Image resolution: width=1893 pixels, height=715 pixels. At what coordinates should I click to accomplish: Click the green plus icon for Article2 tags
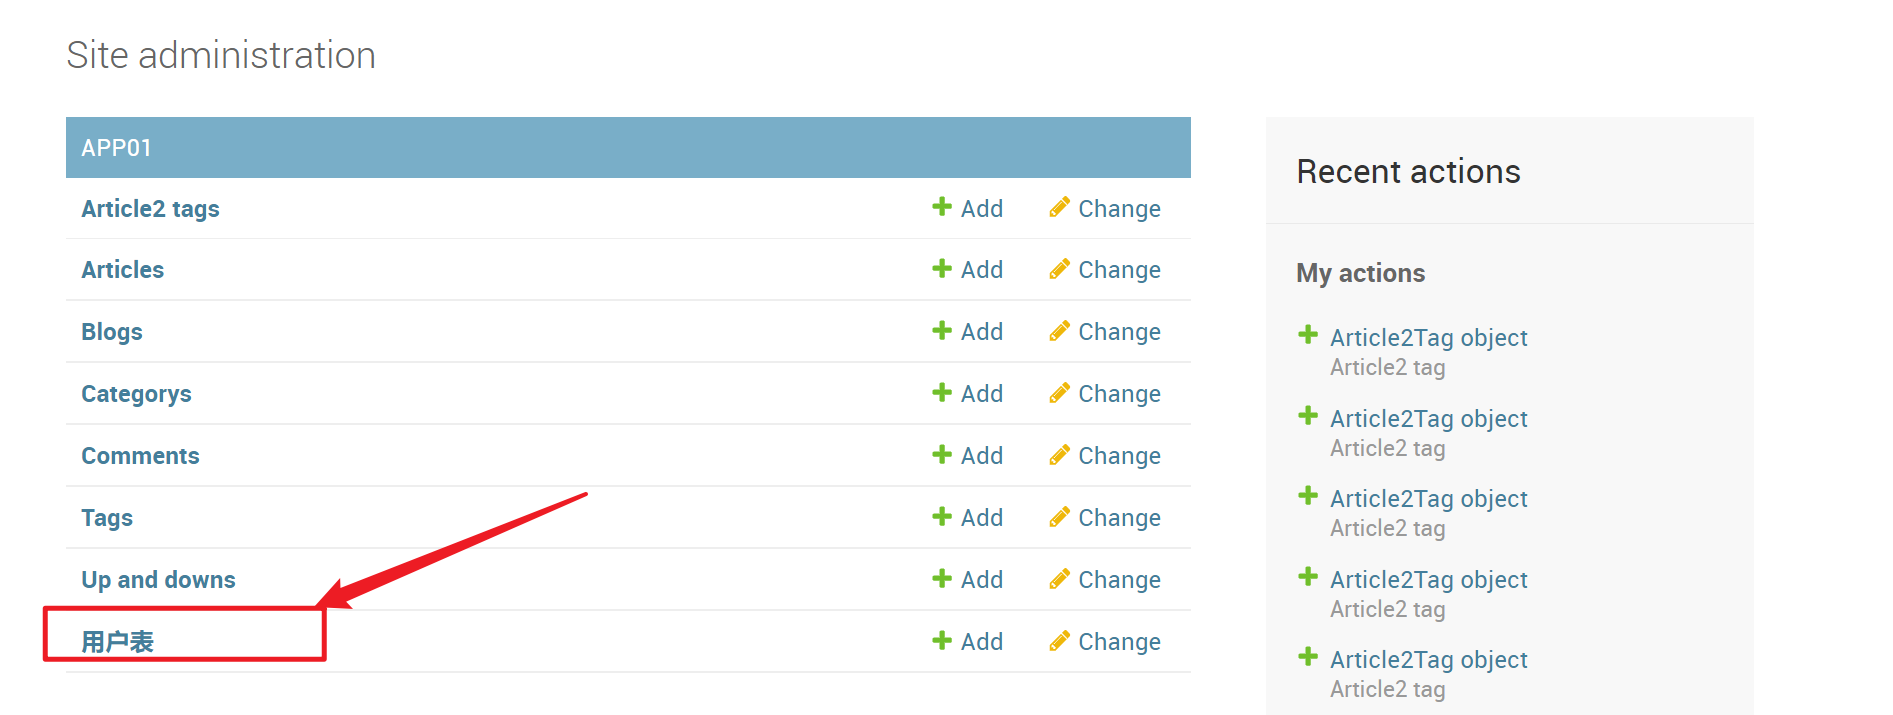(941, 207)
